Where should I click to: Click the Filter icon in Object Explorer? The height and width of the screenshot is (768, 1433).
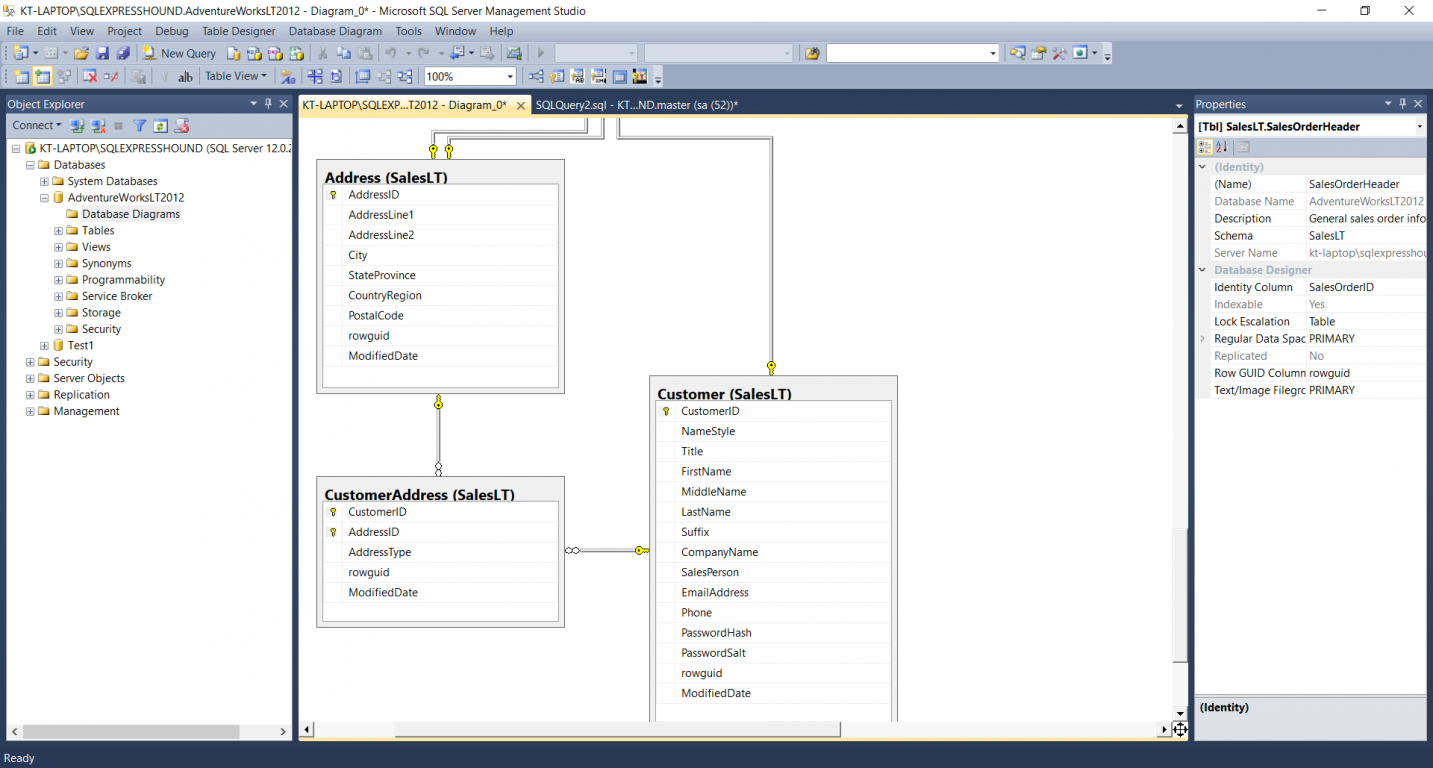(140, 126)
